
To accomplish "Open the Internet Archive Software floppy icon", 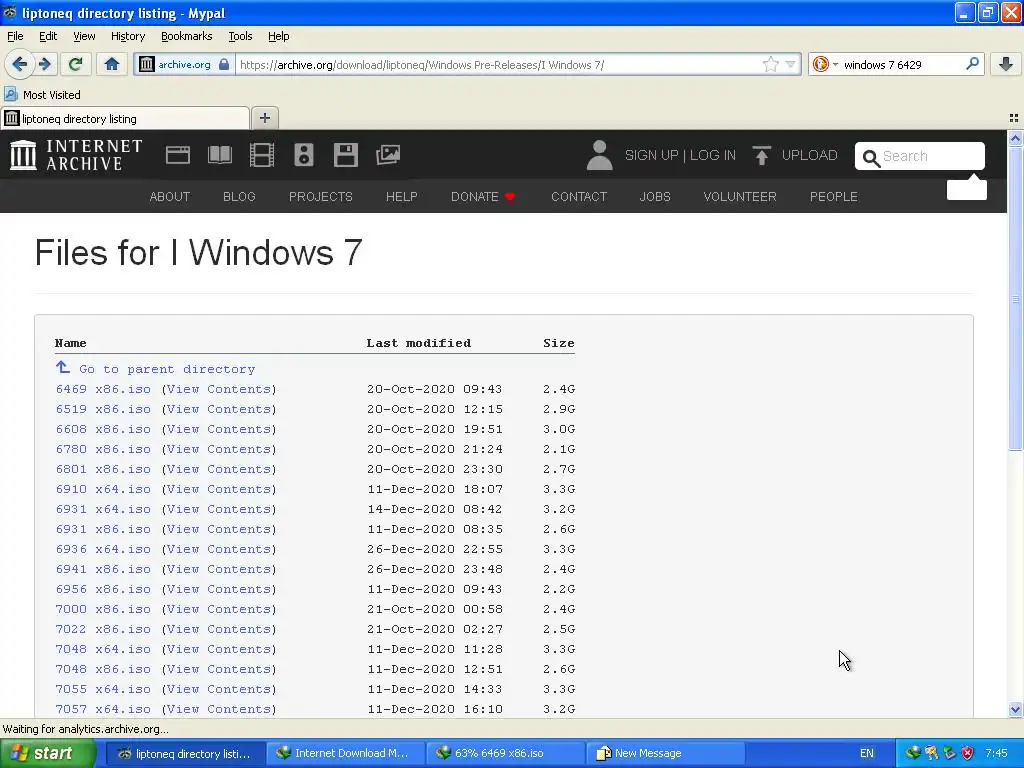I will [x=345, y=155].
